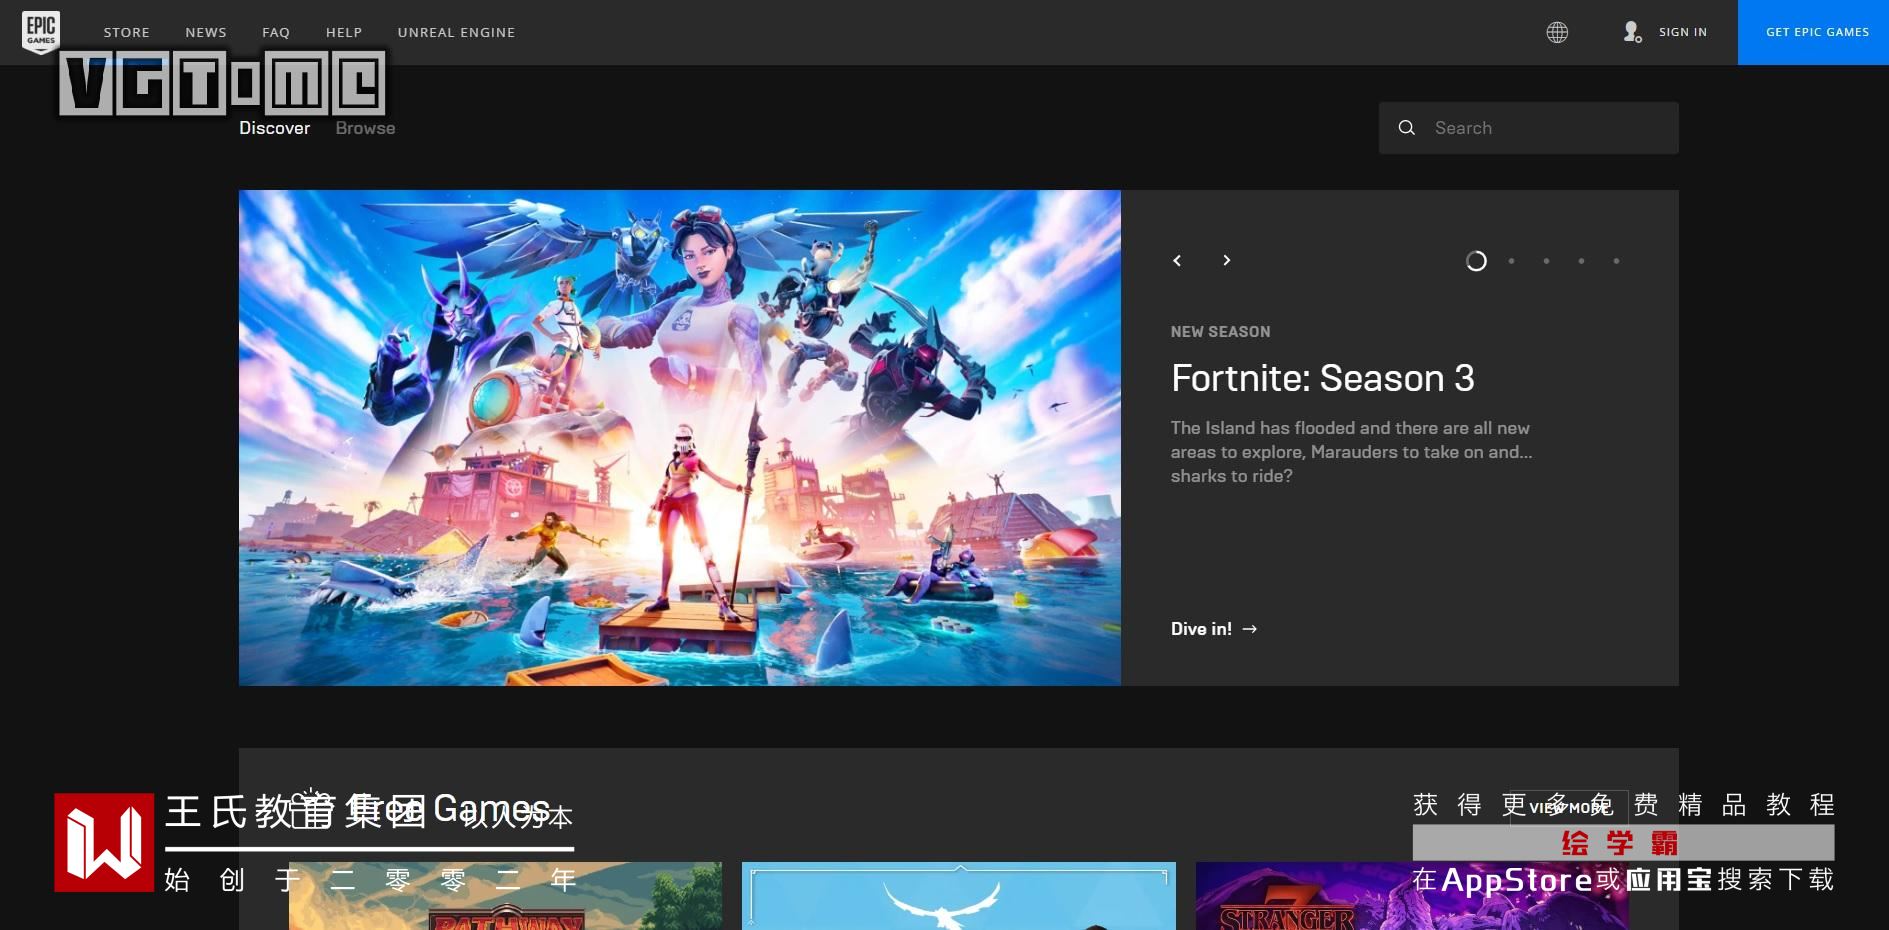
Task: Click the Fortnite: Season 3 title
Action: point(1322,378)
